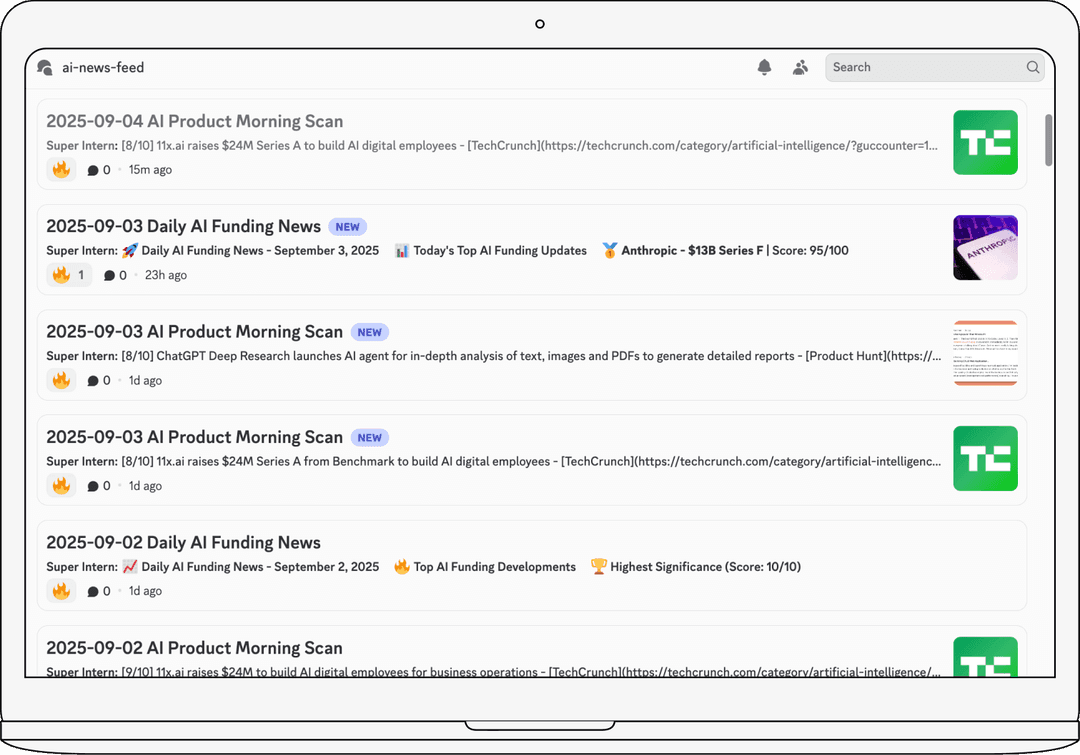1080x755 pixels.
Task: Open the 2025-09-04 AI Product Morning Scan post
Action: [194, 122]
